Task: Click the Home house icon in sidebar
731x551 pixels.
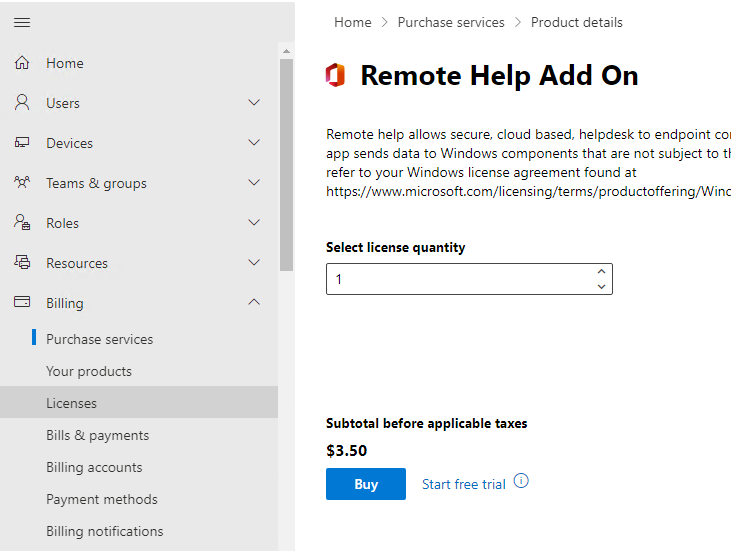Action: tap(22, 62)
